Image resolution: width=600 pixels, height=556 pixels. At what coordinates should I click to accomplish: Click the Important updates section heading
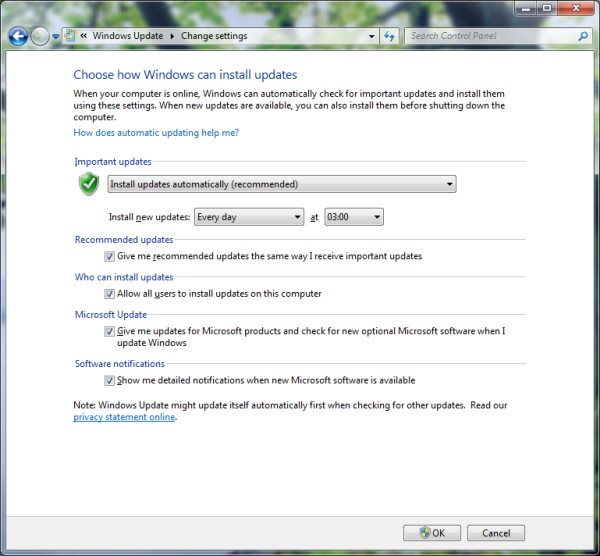(x=113, y=162)
